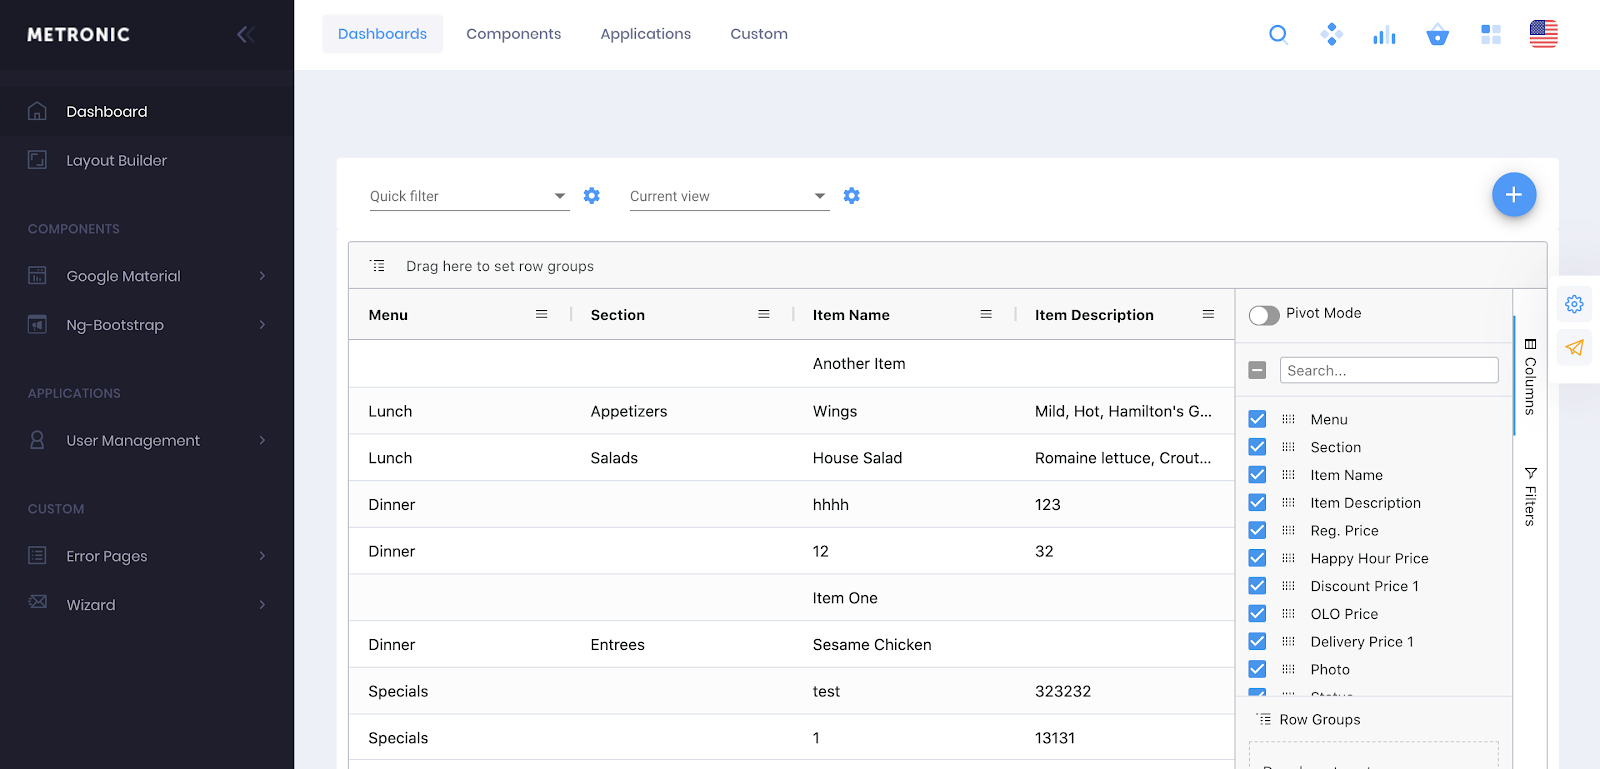Screen dimensions: 1600x769
Task: Collapse the sidebar with double-arrow icon
Action: [x=246, y=35]
